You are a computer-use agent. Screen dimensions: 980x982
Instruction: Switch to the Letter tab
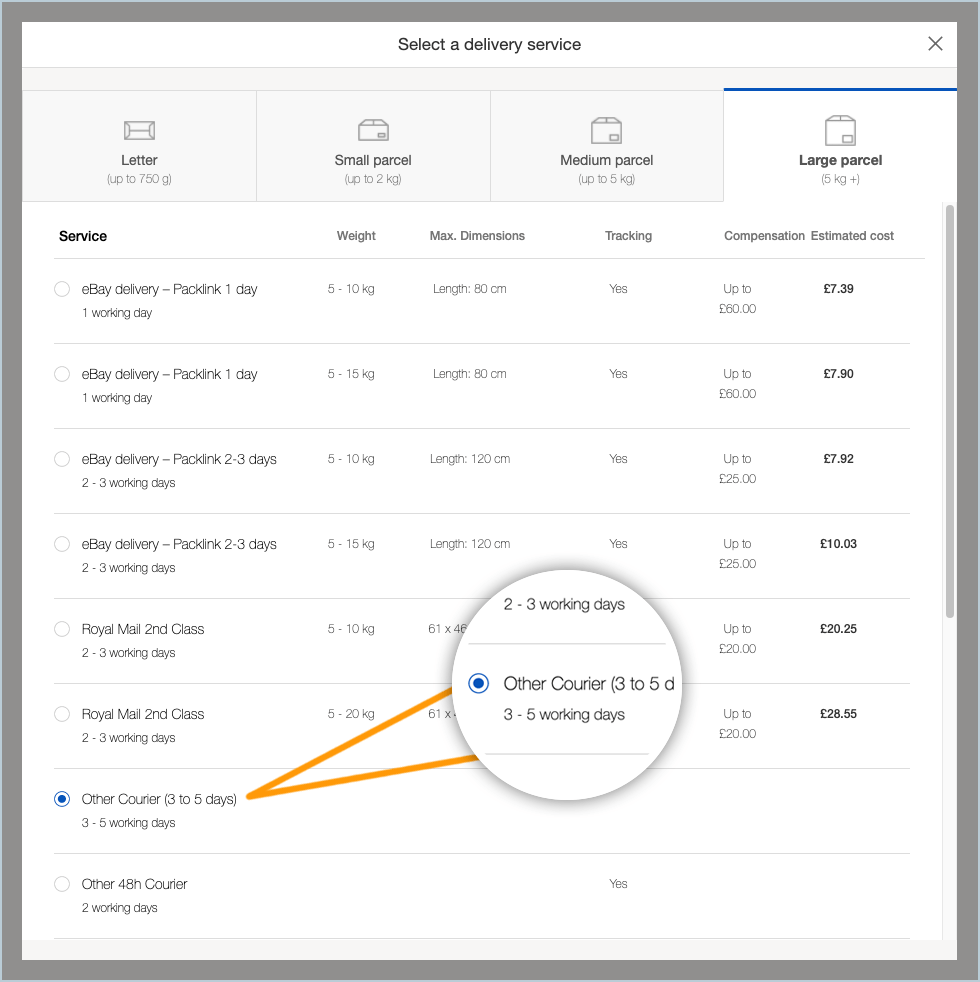click(139, 160)
